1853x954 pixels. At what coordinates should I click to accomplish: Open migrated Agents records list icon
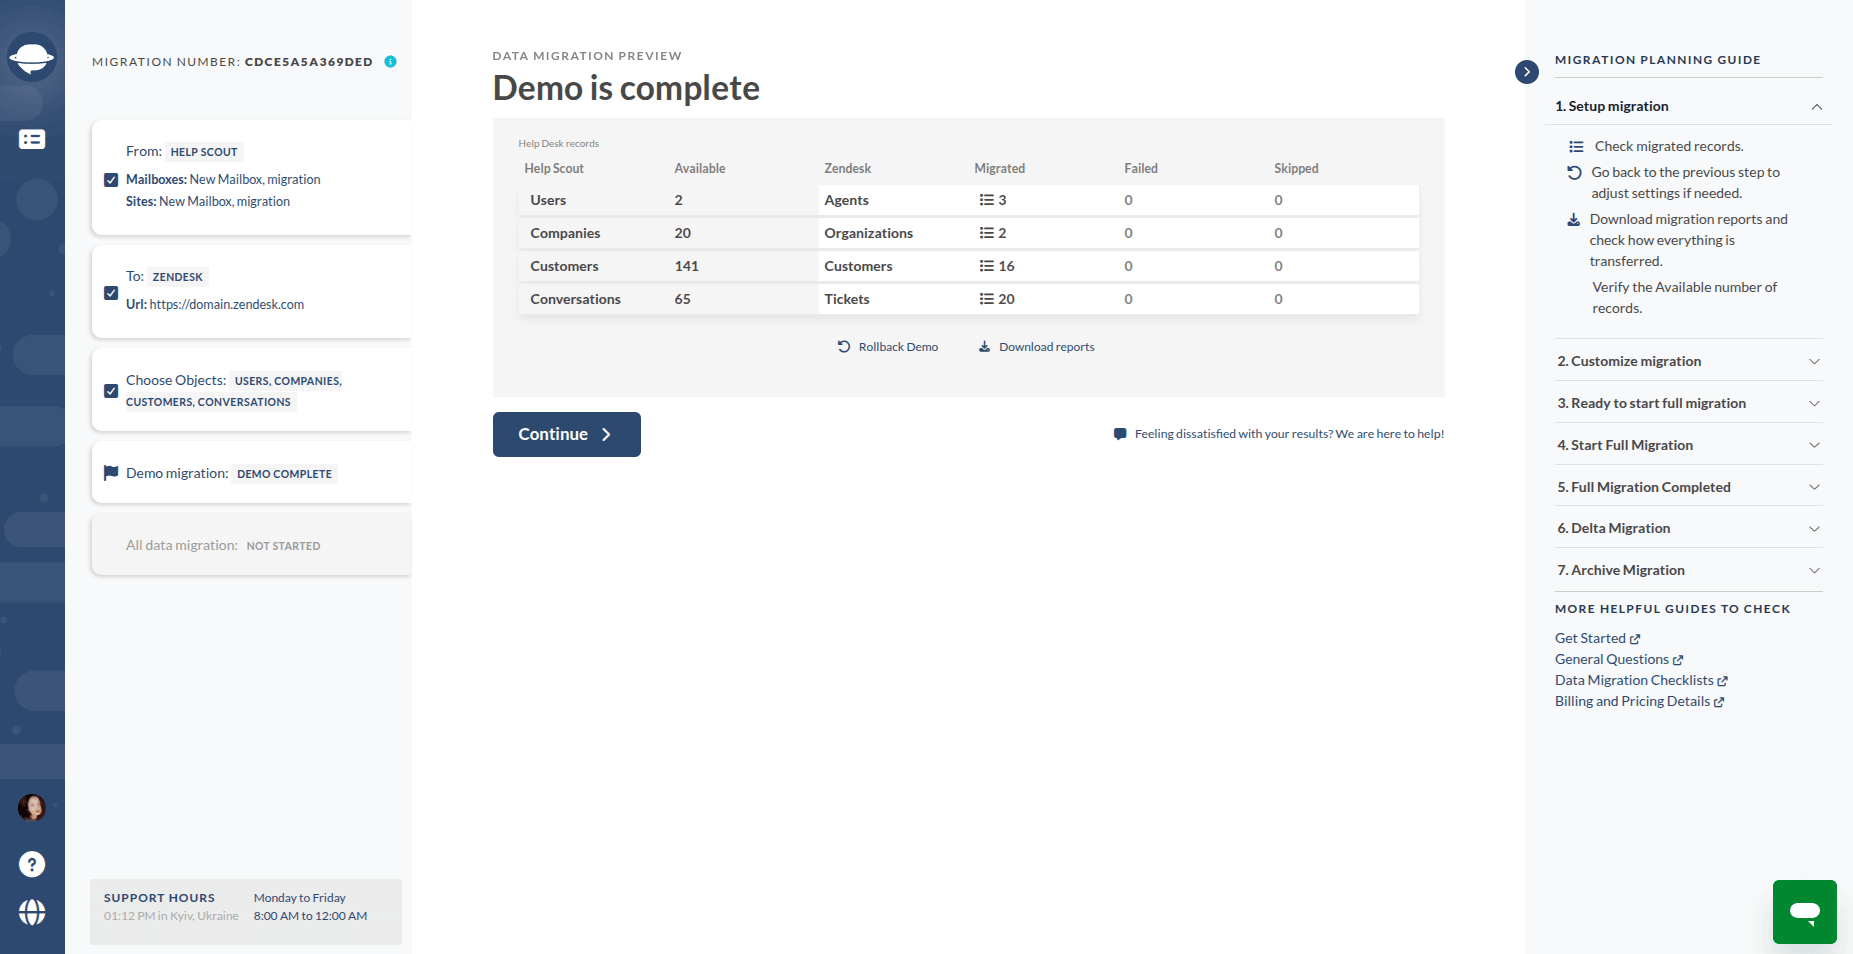pyautogui.click(x=987, y=200)
